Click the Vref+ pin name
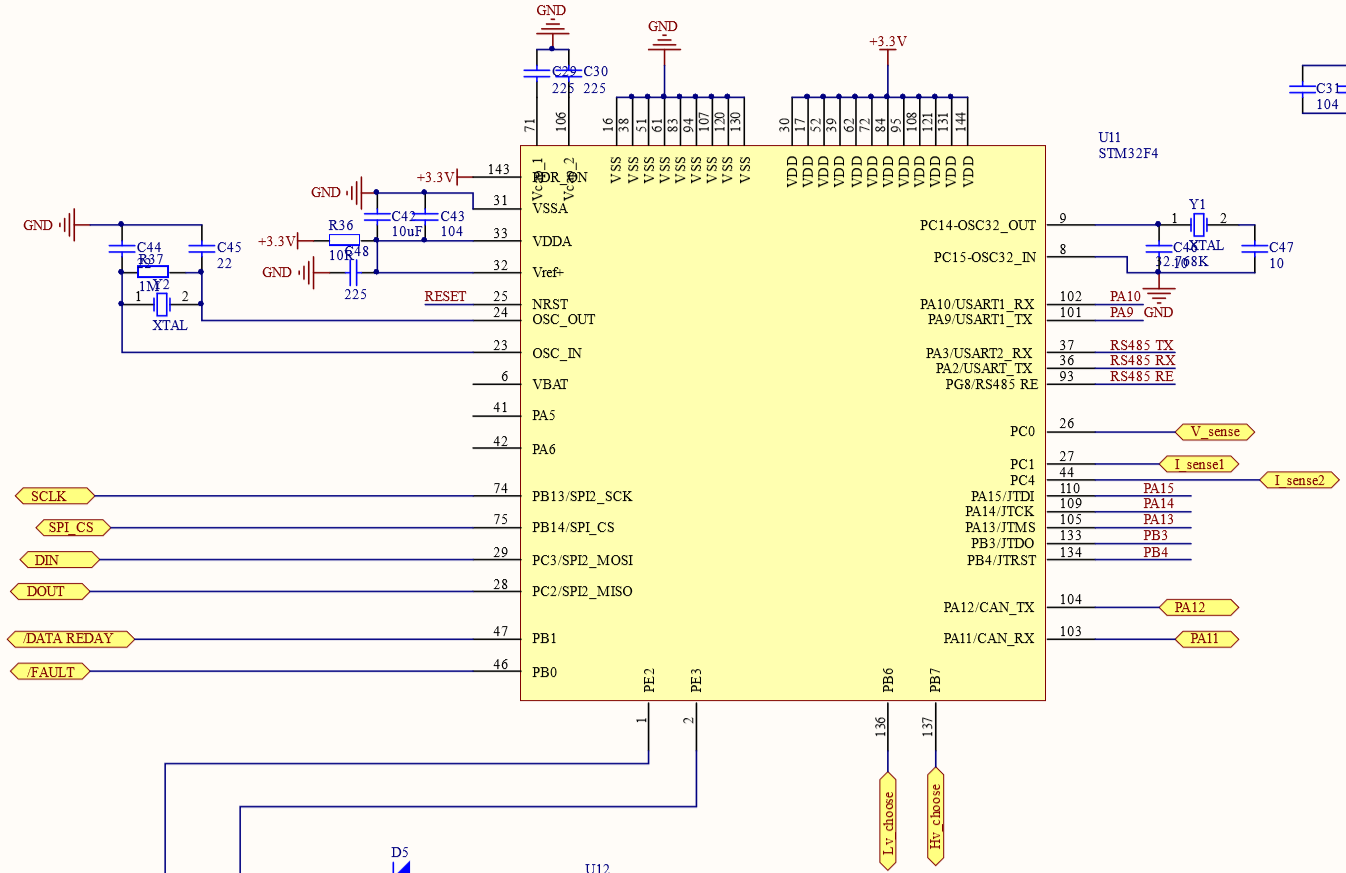The width and height of the screenshot is (1346, 873). tap(548, 273)
